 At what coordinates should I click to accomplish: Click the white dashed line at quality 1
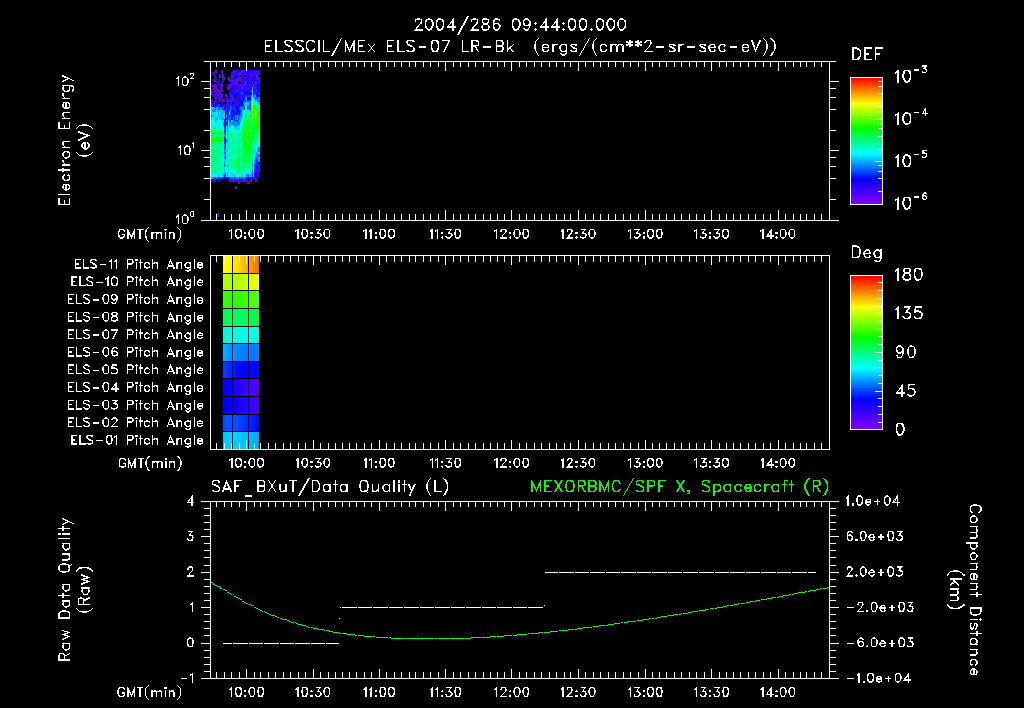coord(442,607)
